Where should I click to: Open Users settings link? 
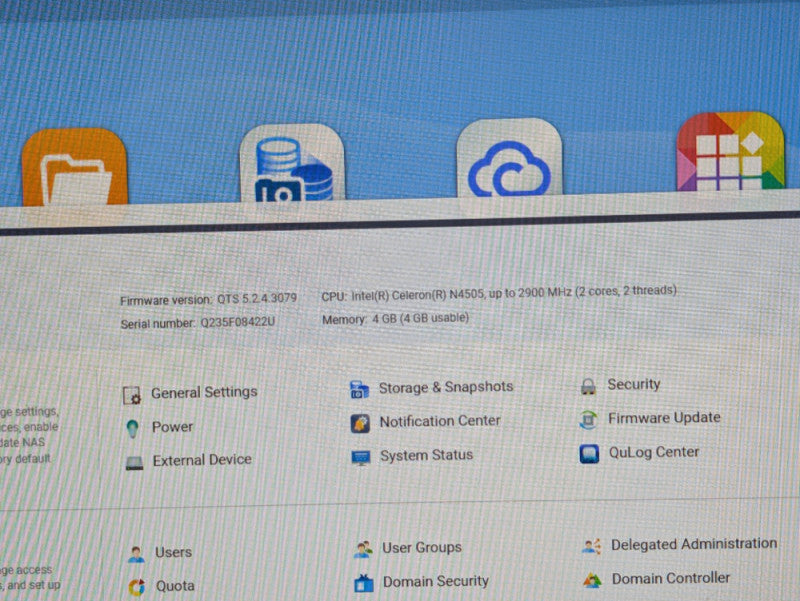173,552
